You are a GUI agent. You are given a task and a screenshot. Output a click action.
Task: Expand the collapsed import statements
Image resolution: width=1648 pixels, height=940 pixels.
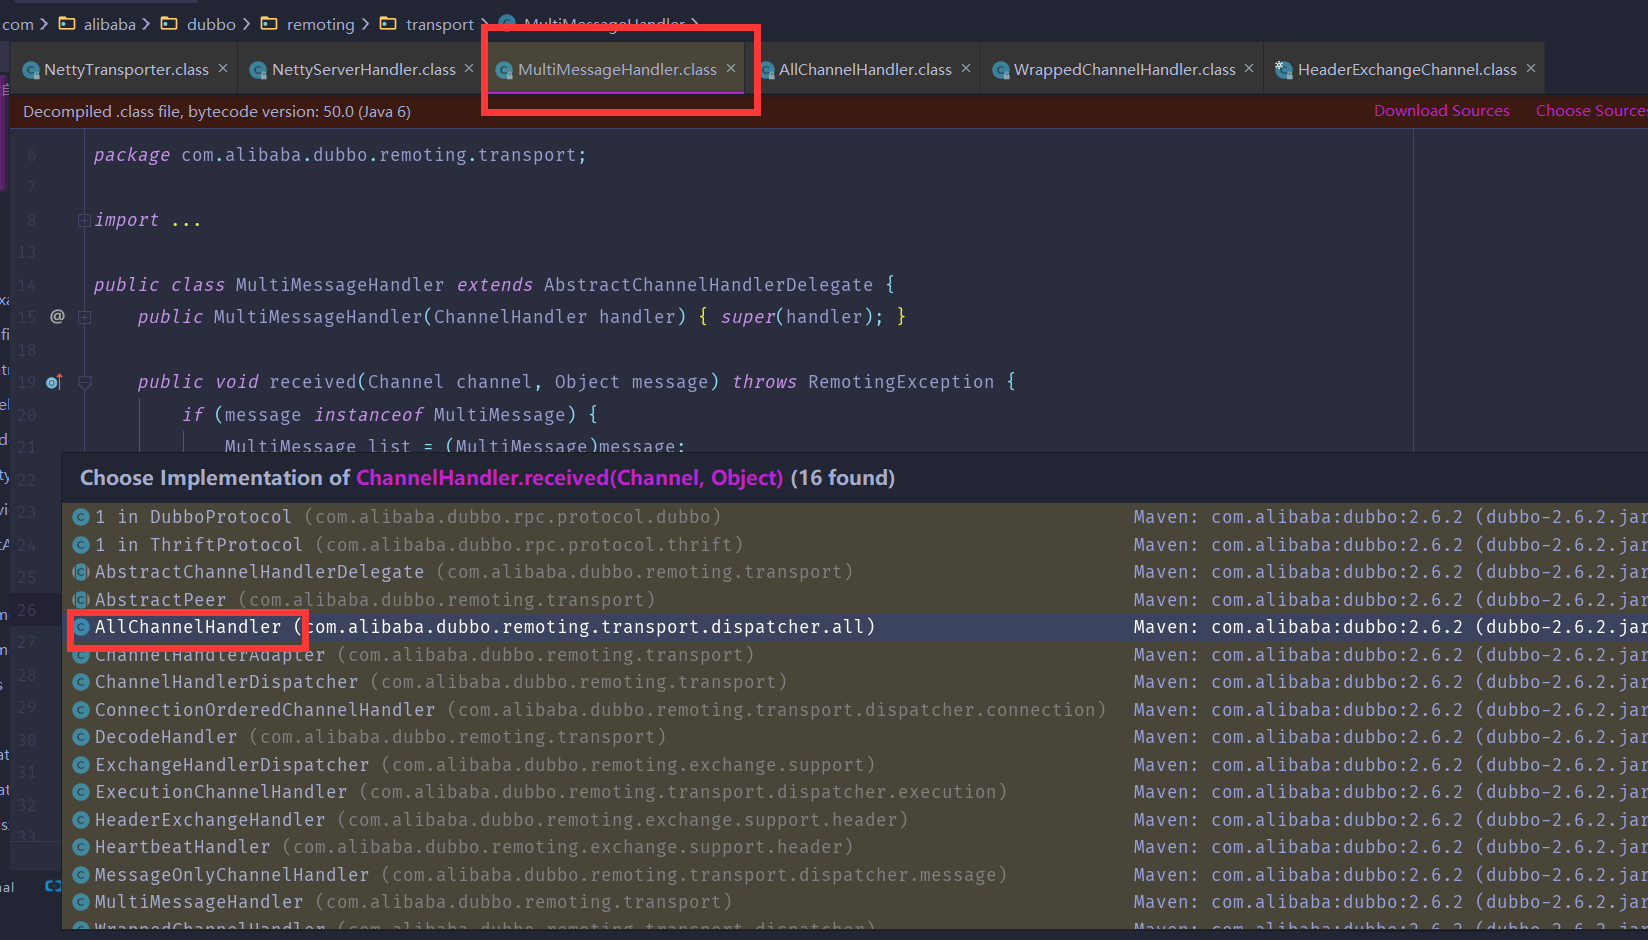(84, 220)
